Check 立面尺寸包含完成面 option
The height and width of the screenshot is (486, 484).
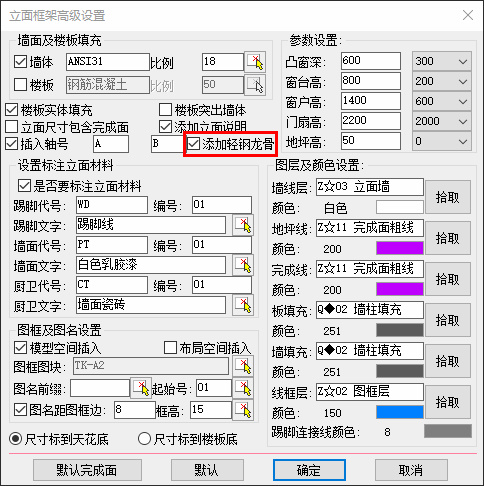point(12,127)
